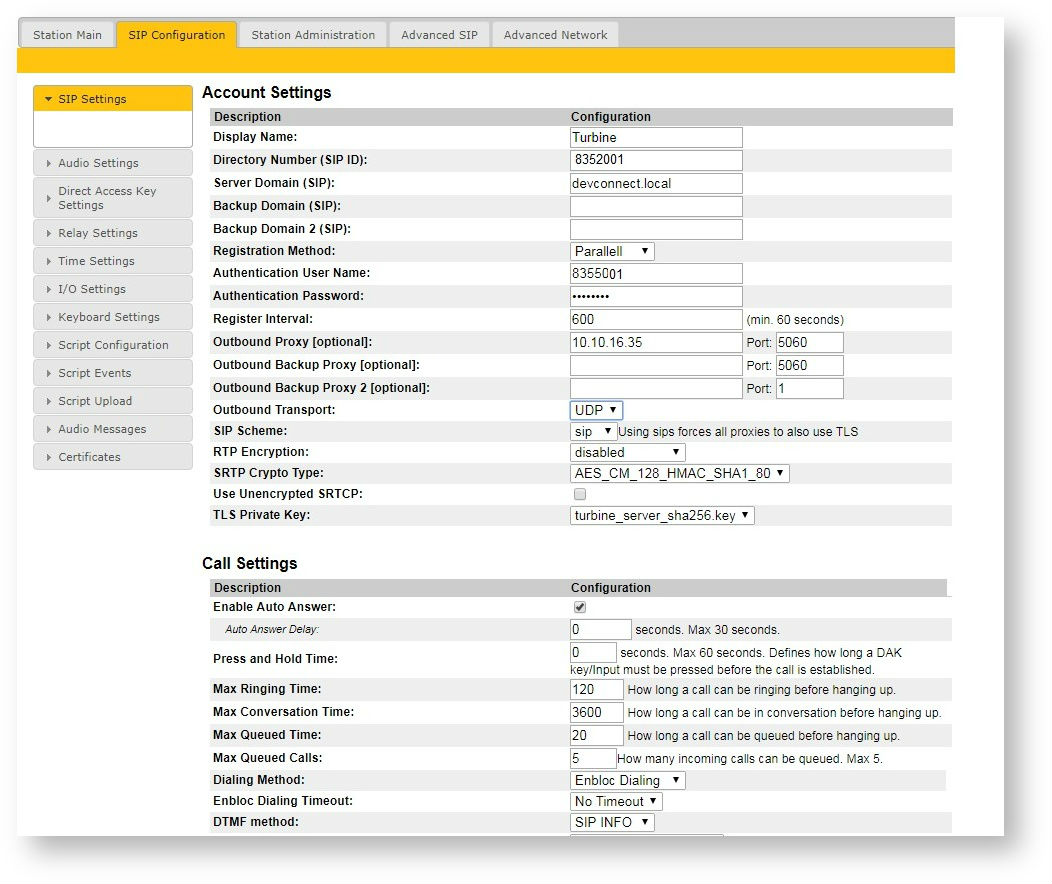
Task: Open the Outbound Transport dropdown
Action: coord(595,410)
